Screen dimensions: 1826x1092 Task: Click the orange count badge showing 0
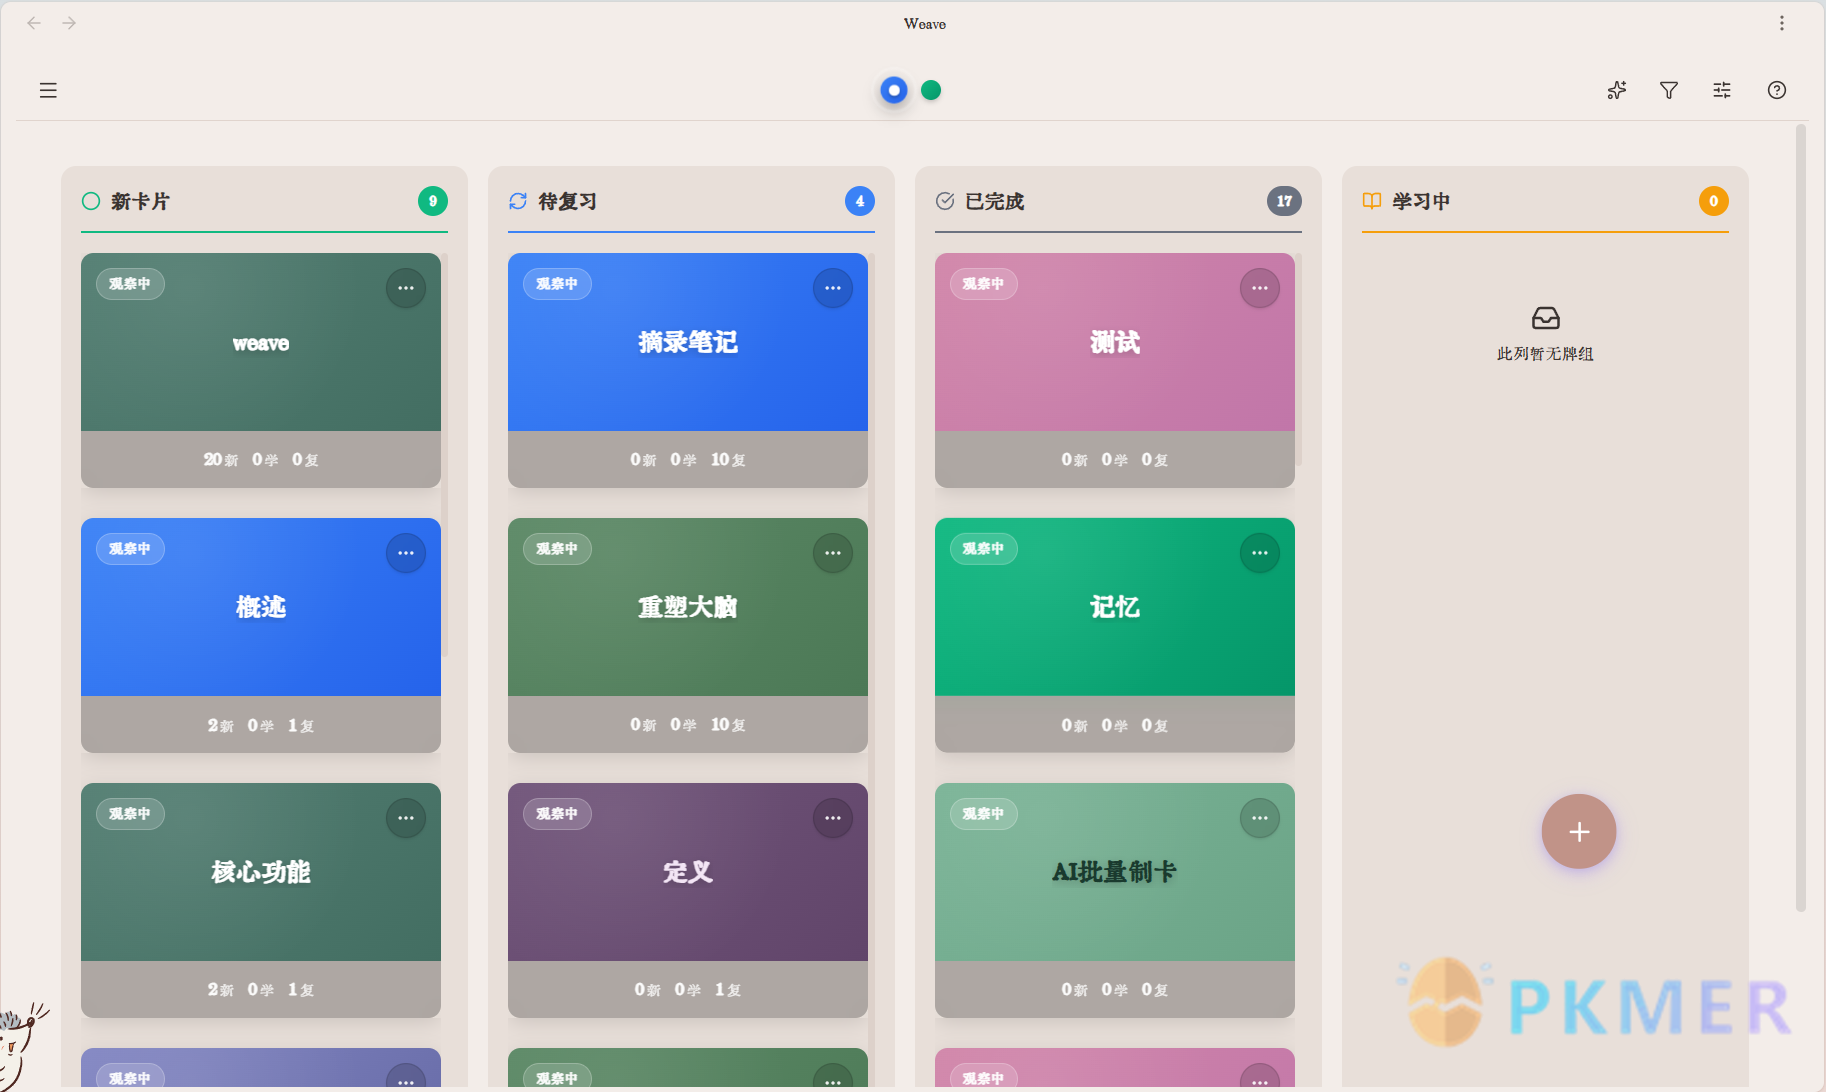coord(1714,201)
